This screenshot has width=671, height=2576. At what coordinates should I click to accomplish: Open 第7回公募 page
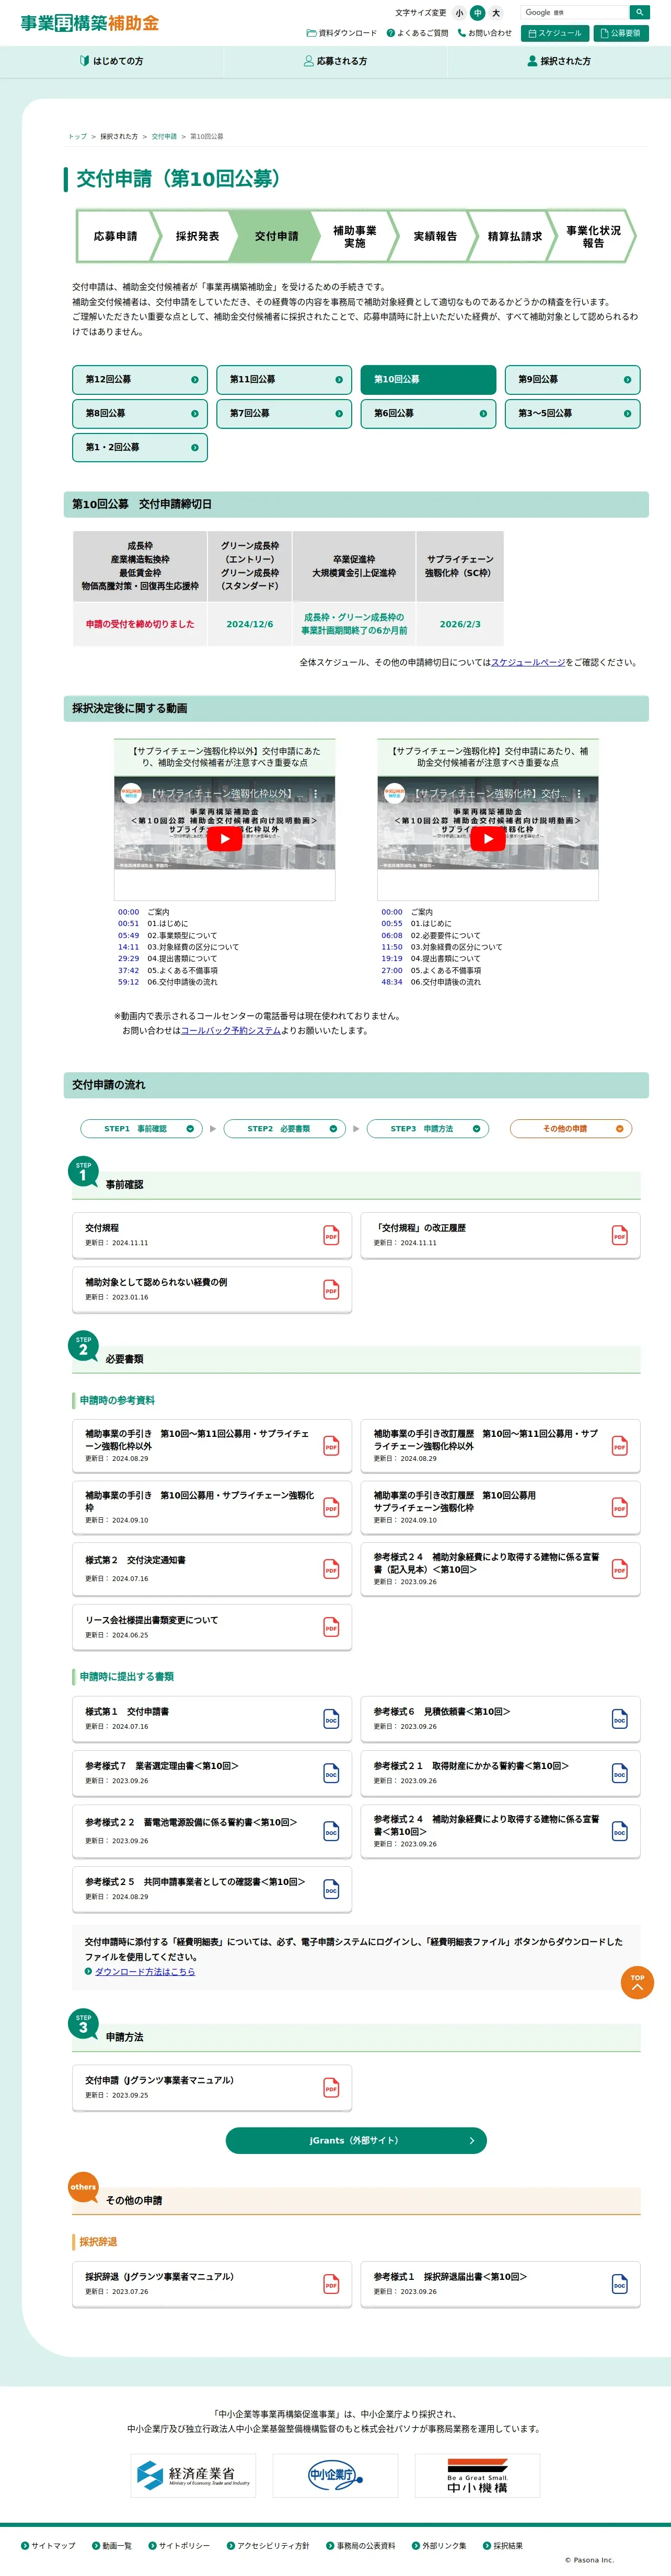[284, 414]
